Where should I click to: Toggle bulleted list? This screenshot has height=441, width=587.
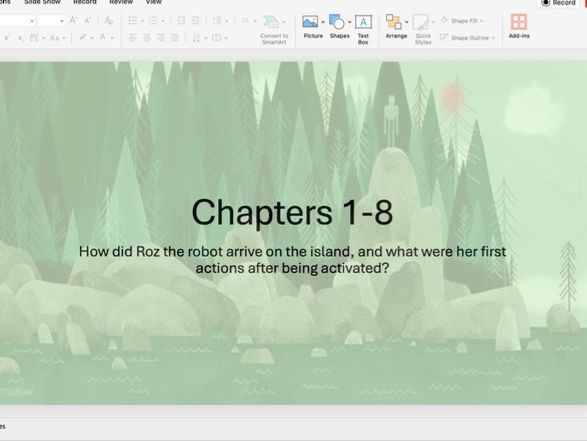pos(133,21)
